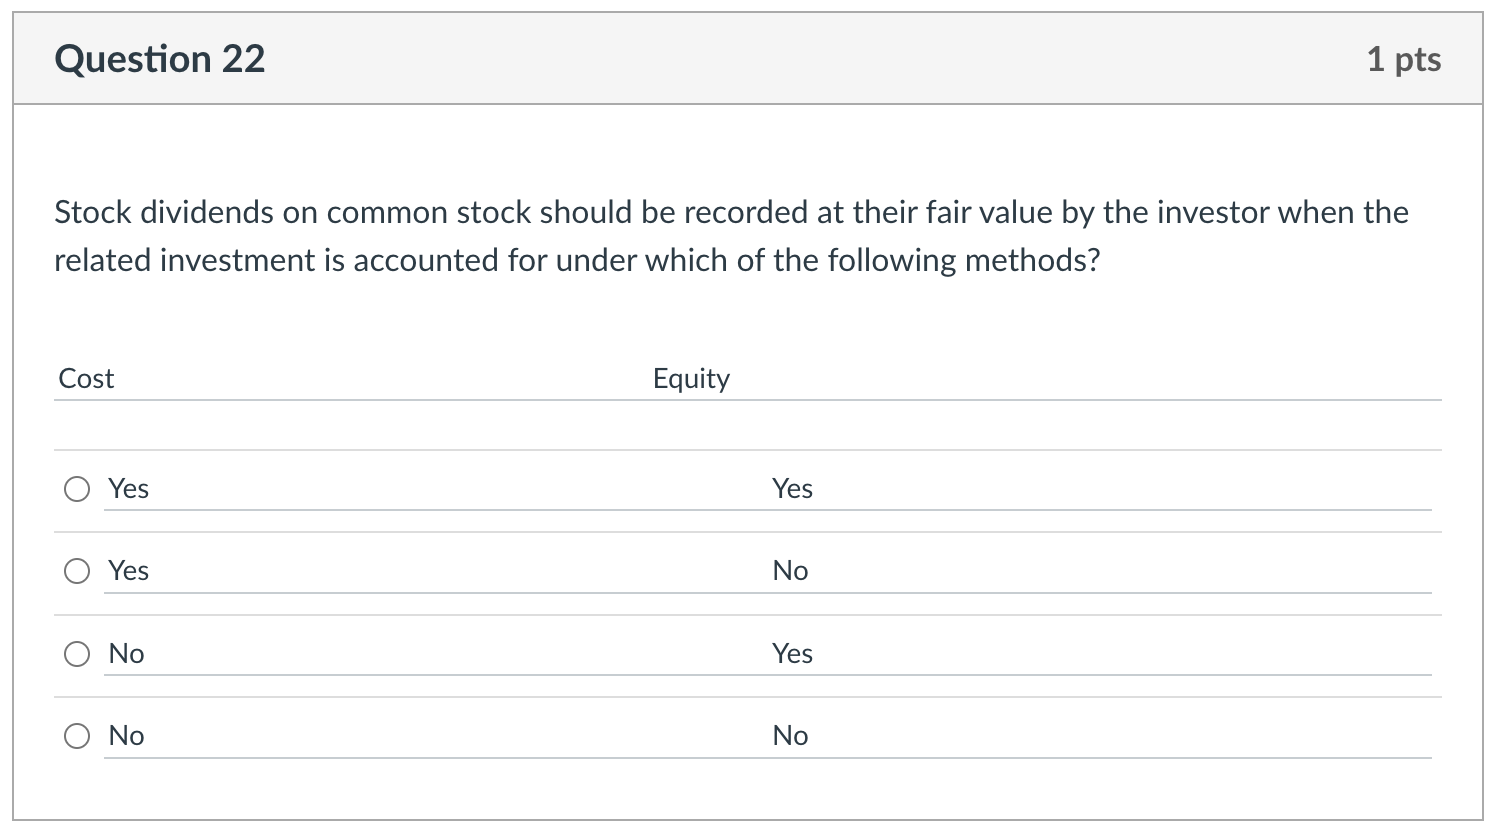Click the underline beneath the Equity header
Image resolution: width=1494 pixels, height=824 pixels.
tap(1050, 399)
